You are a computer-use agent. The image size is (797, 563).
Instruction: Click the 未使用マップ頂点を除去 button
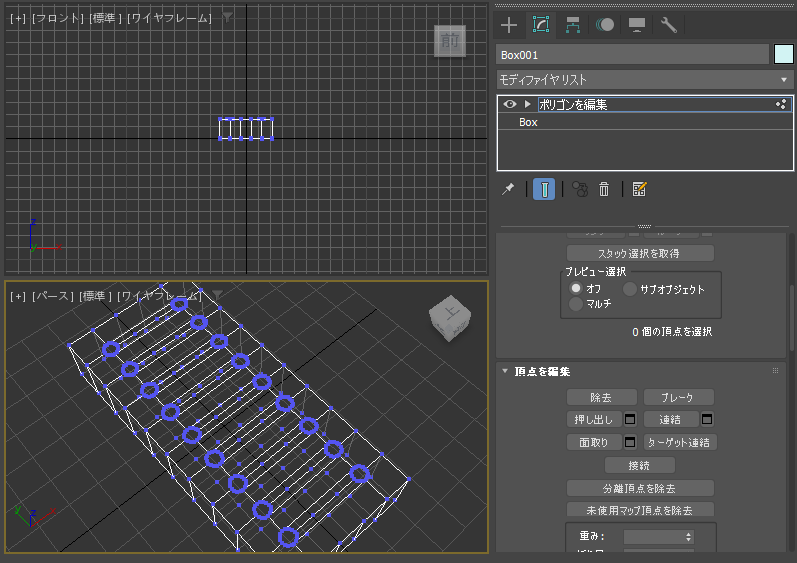[640, 510]
